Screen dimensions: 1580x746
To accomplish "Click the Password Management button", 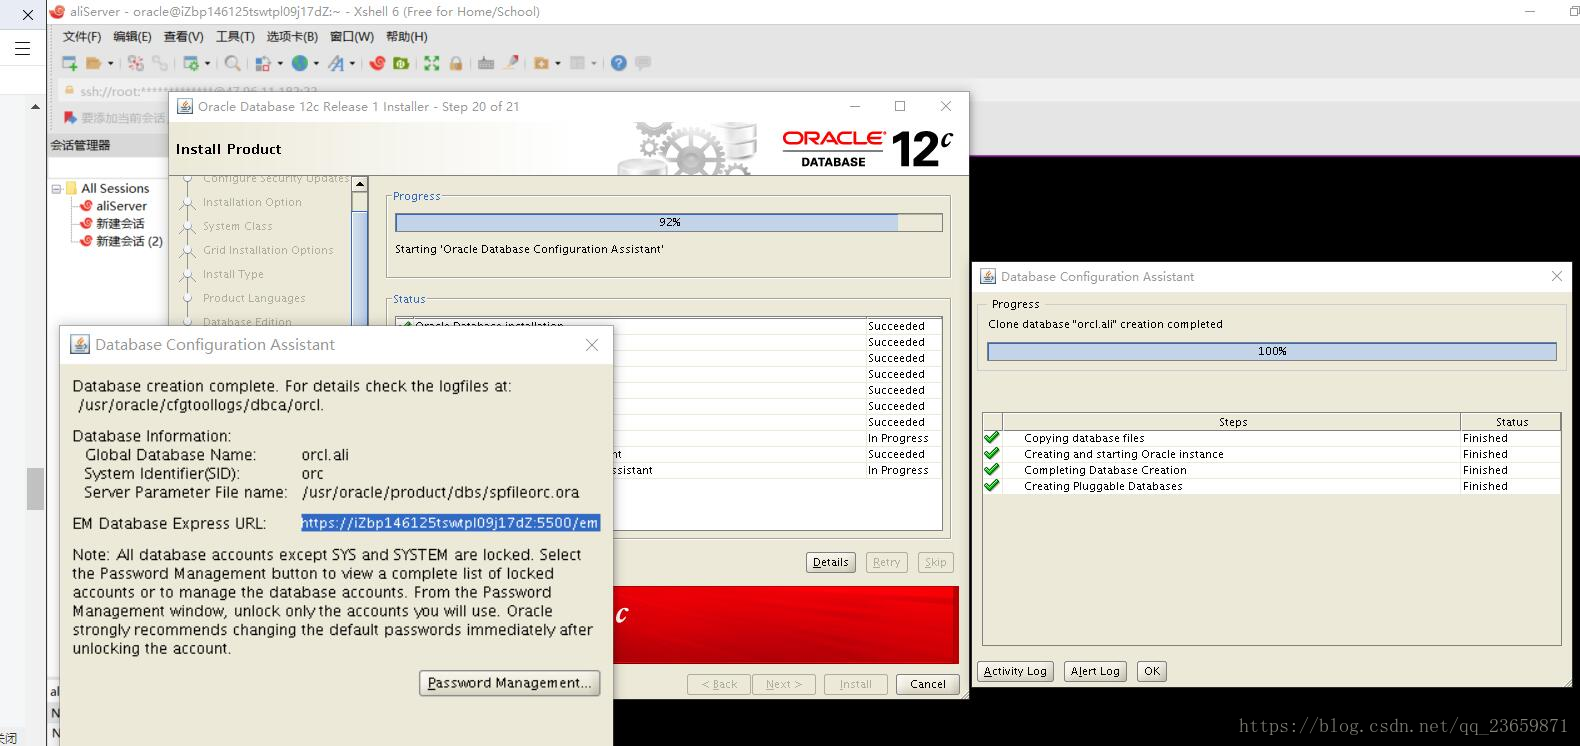I will pos(510,683).
